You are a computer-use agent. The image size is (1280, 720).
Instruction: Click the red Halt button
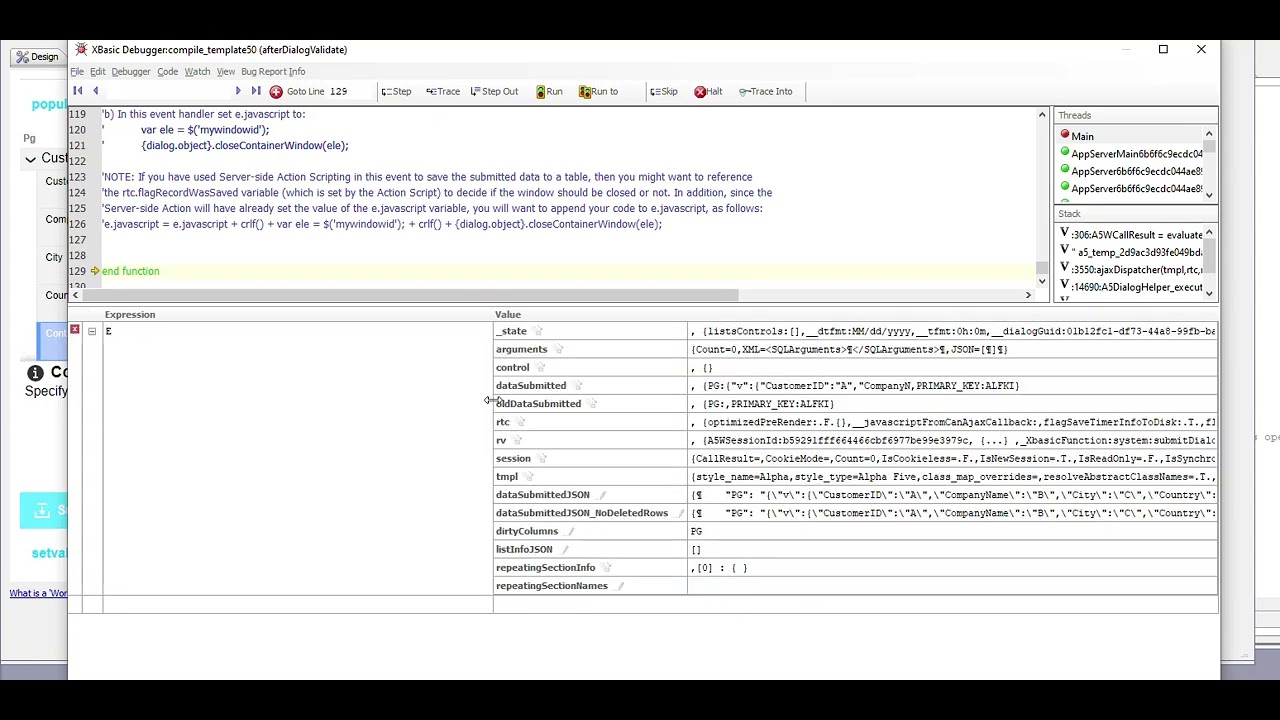(708, 91)
